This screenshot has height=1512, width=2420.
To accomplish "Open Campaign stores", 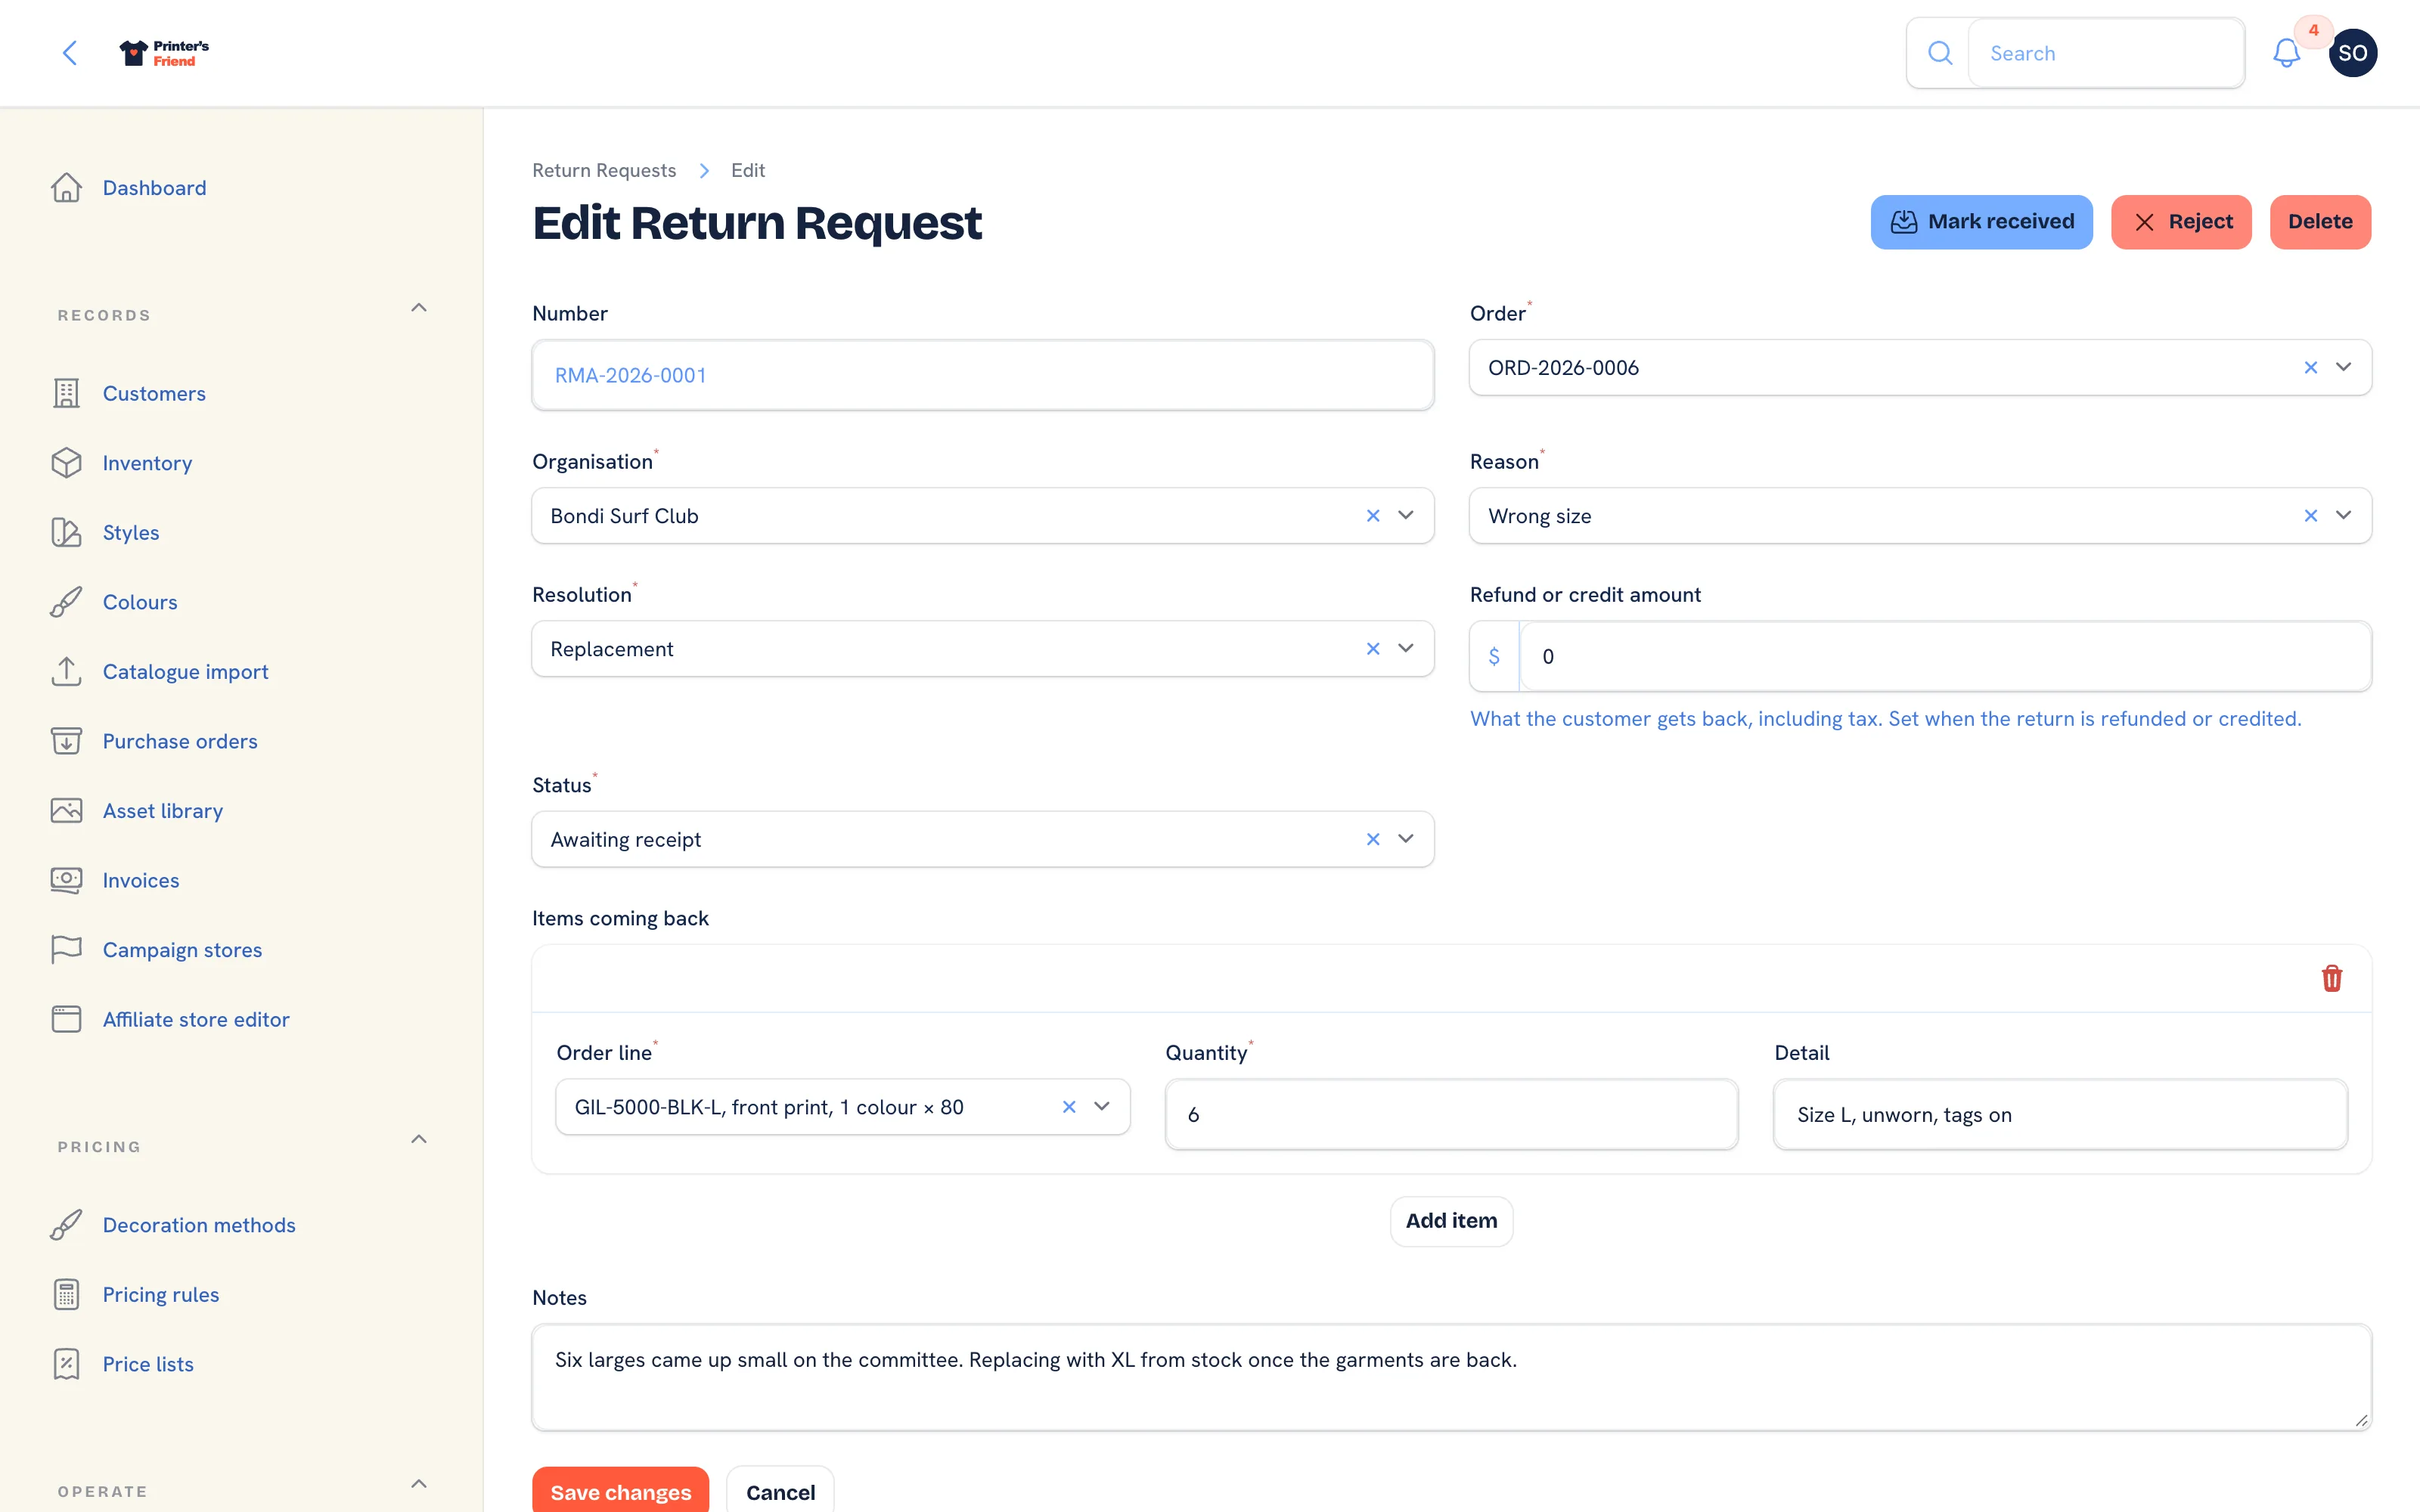I will [x=182, y=950].
